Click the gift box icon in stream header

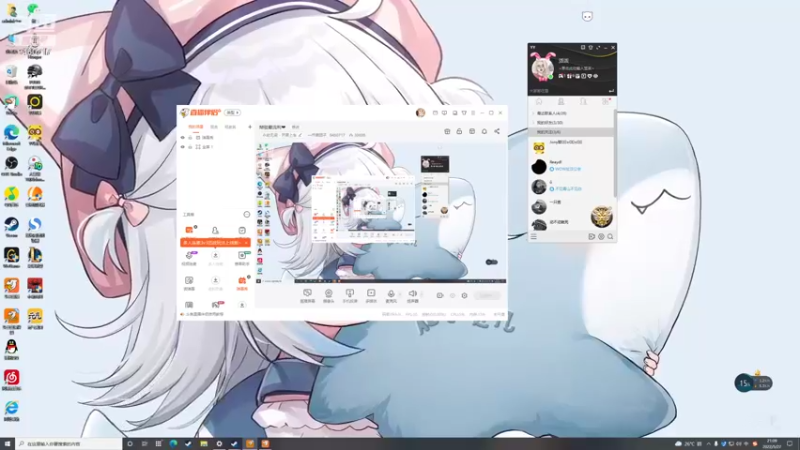click(x=447, y=132)
